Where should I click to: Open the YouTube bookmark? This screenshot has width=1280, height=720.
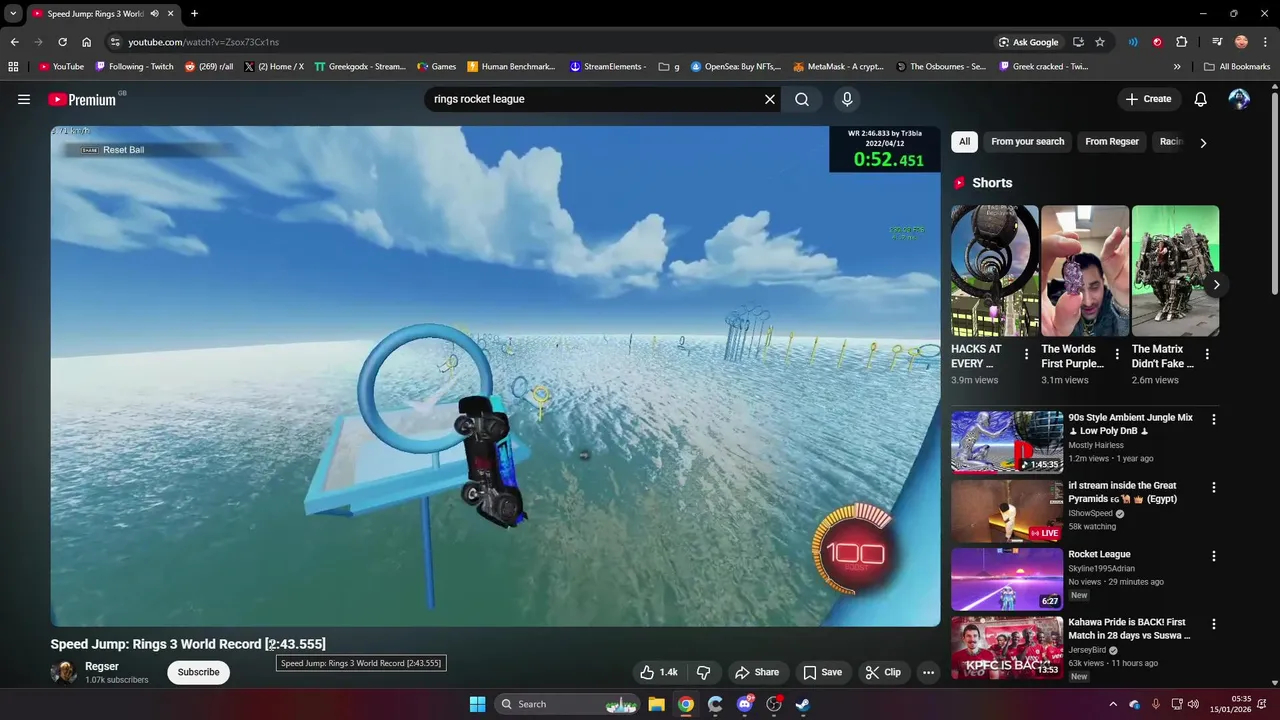coord(61,67)
